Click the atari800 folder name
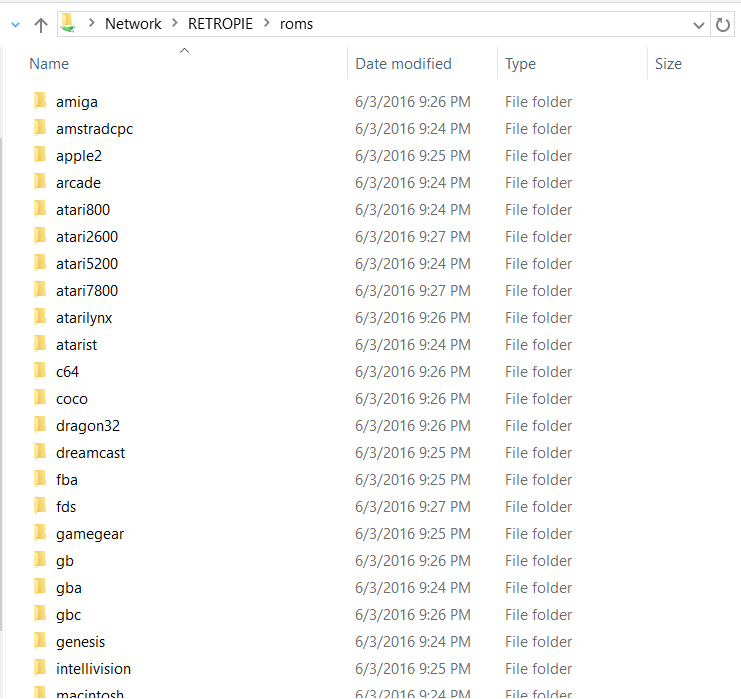741x699 pixels. coord(83,210)
